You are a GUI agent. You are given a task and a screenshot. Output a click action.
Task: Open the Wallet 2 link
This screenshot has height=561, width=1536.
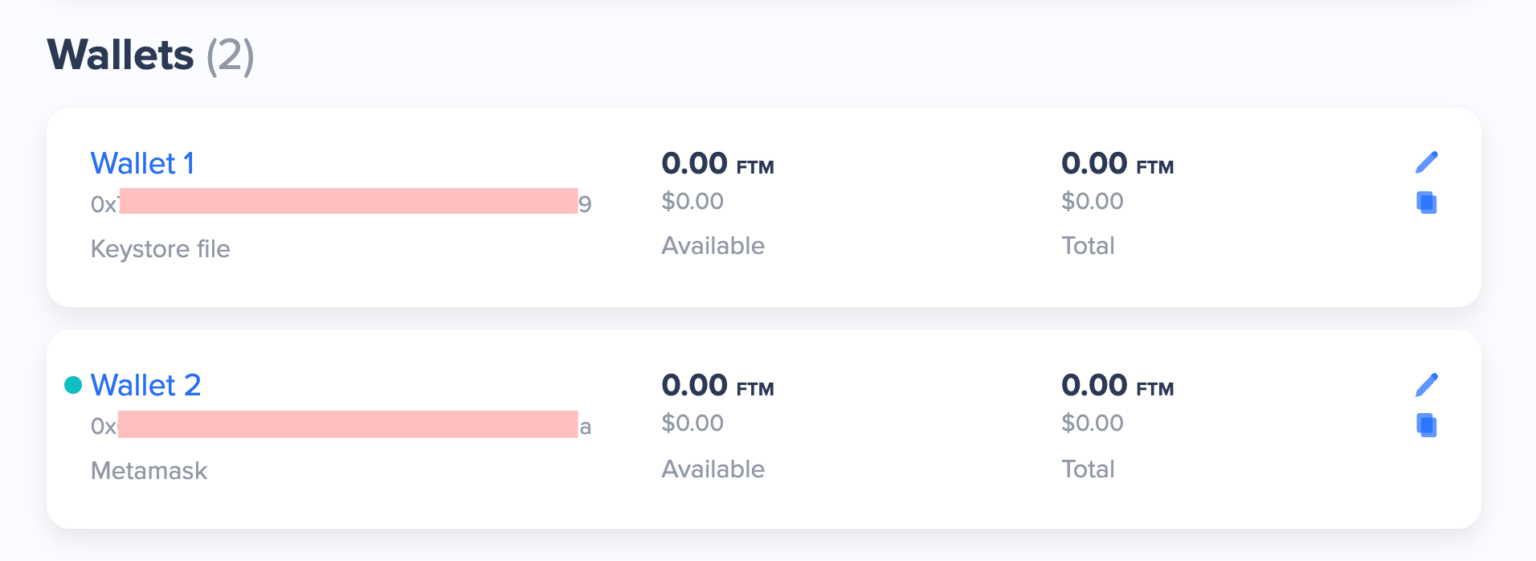coord(145,385)
